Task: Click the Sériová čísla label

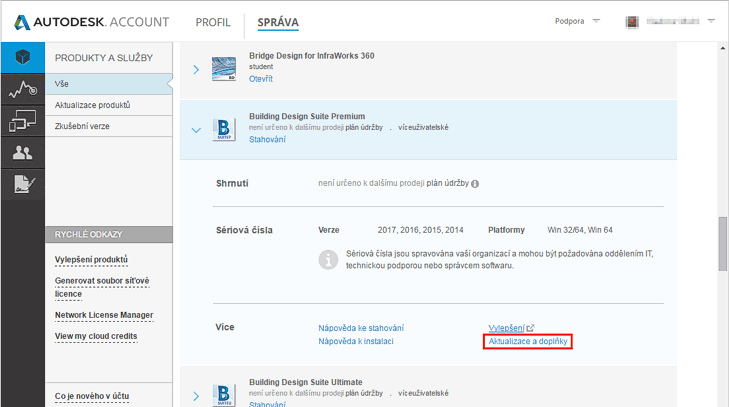Action: coord(244,230)
